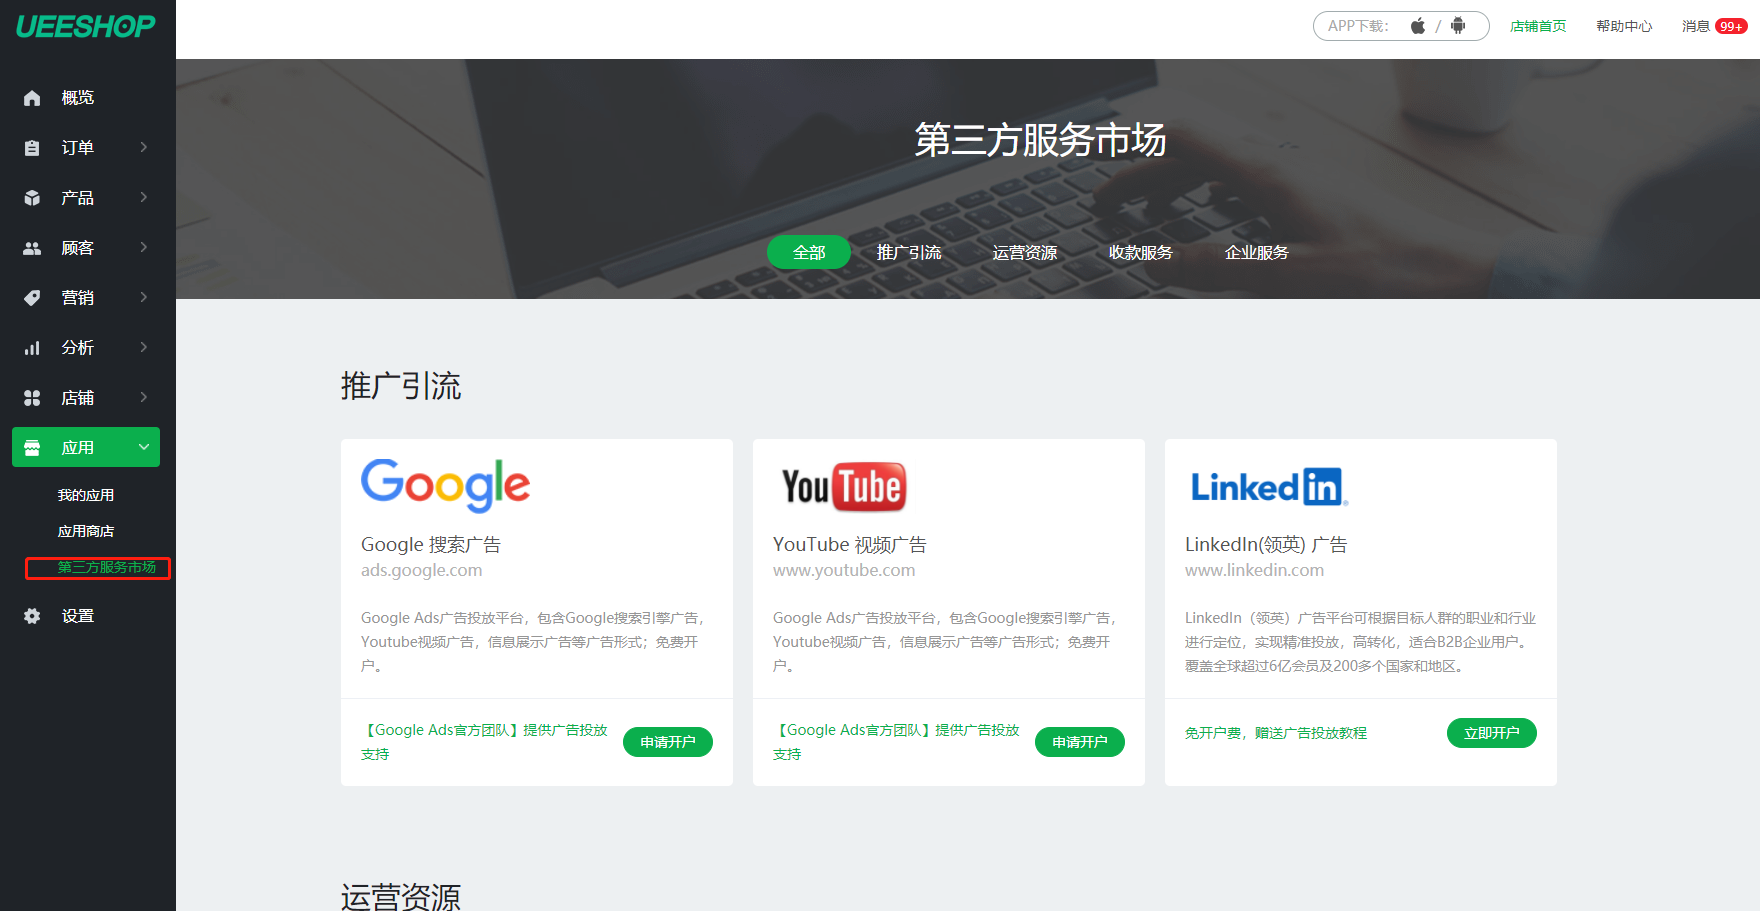Select the 全部 filter tab
Image resolution: width=1760 pixels, height=911 pixels.
pyautogui.click(x=808, y=253)
